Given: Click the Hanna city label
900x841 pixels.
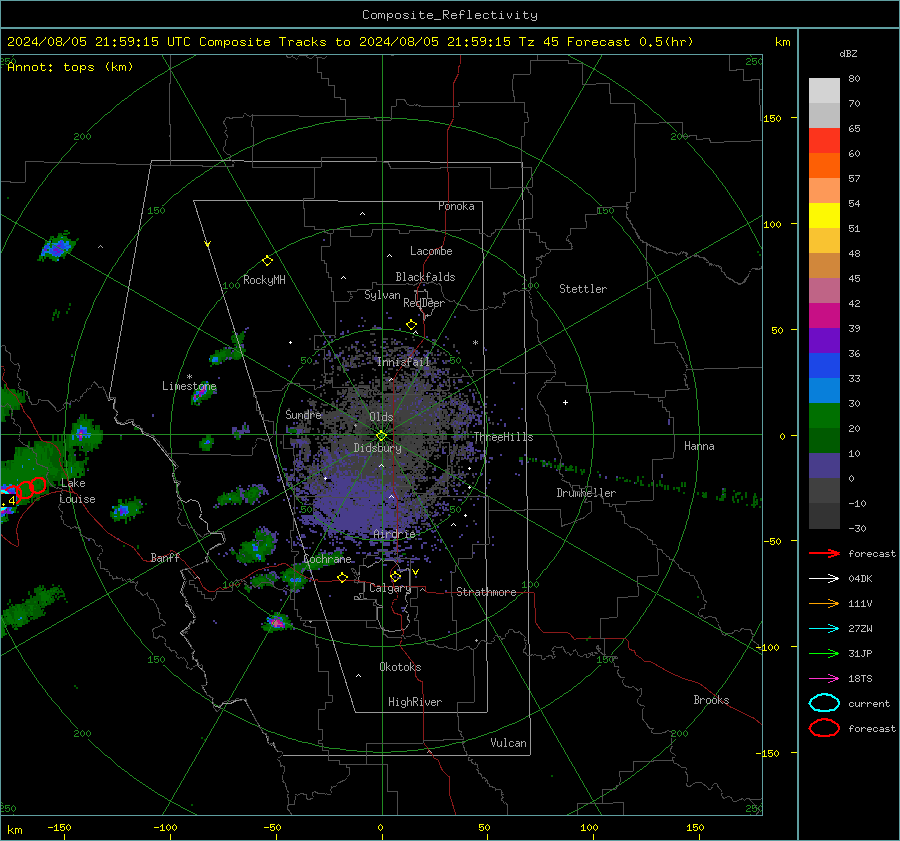Looking at the screenshot, I should click(699, 446).
